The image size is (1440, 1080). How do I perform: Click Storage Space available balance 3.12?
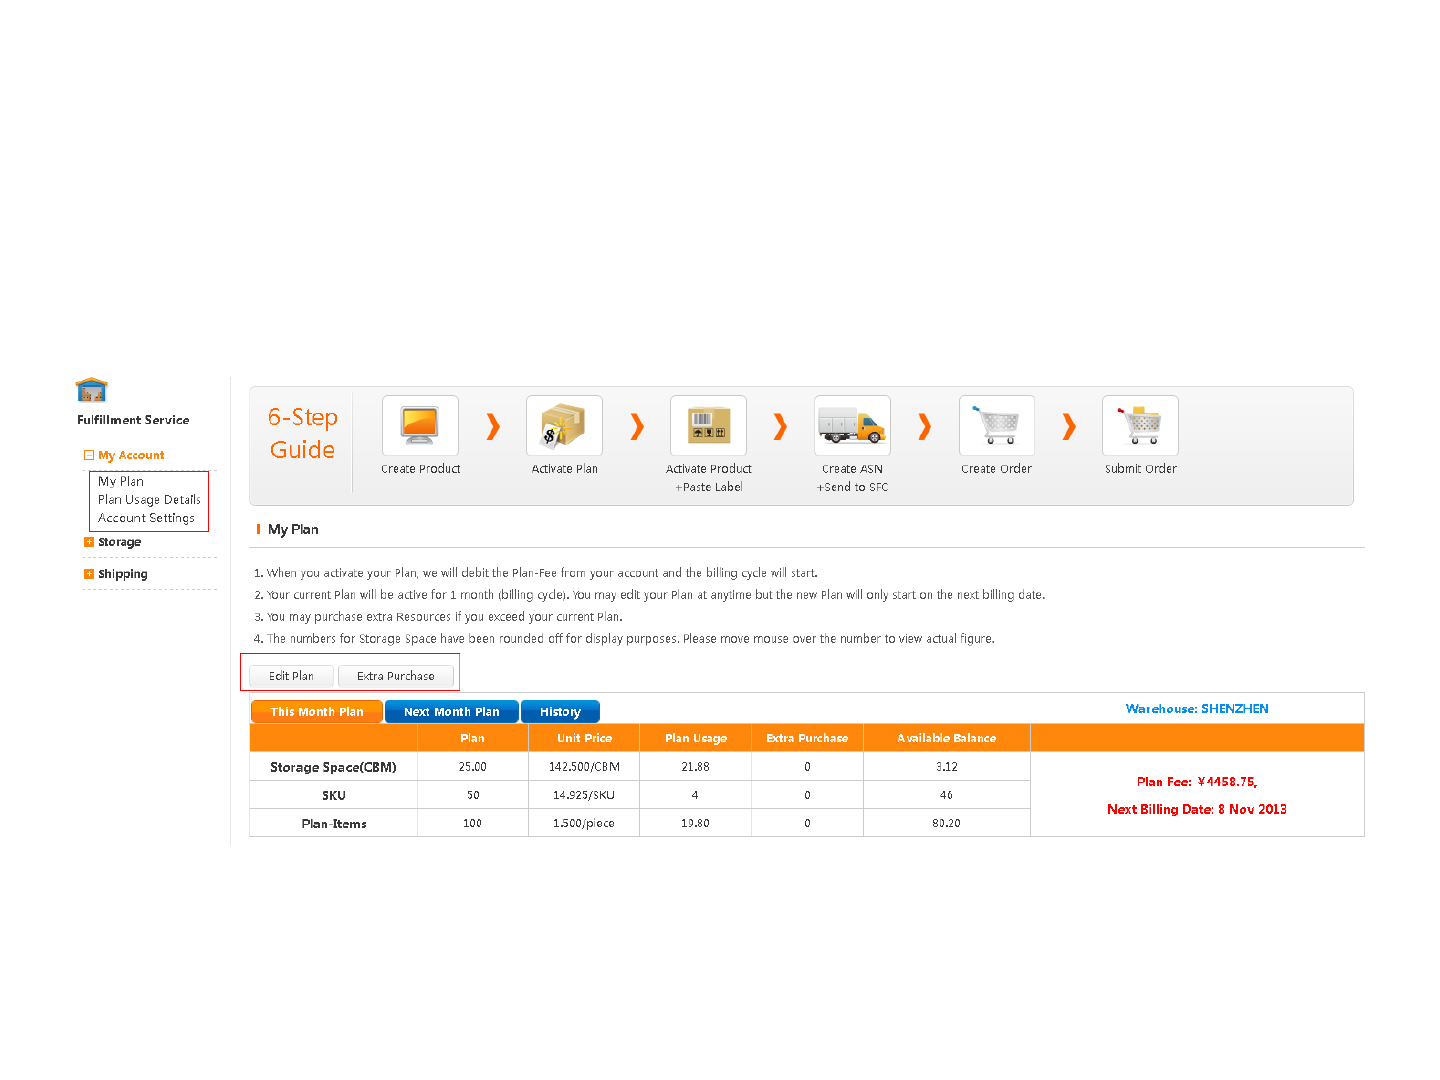click(947, 767)
